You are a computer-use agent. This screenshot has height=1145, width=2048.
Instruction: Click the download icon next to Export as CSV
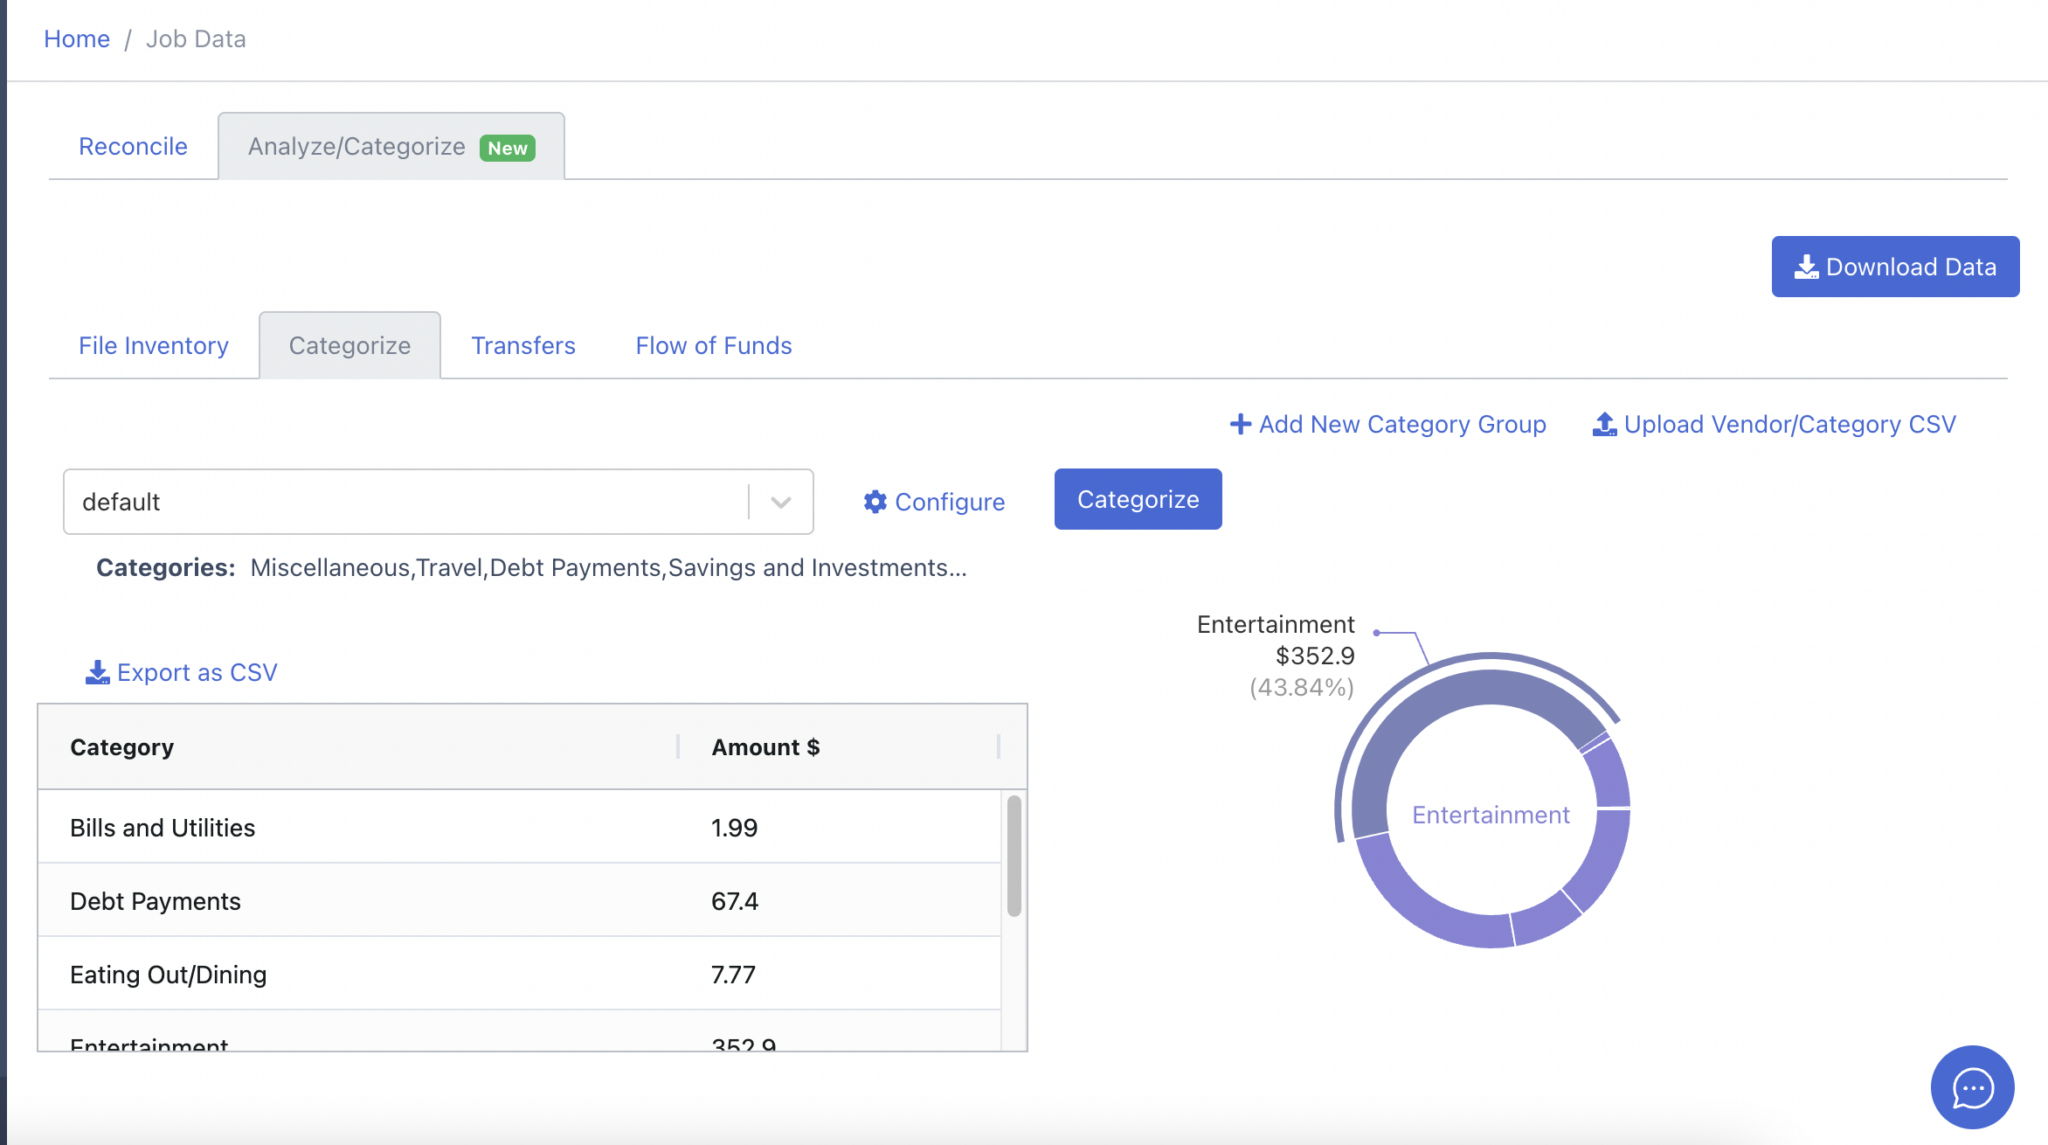97,671
